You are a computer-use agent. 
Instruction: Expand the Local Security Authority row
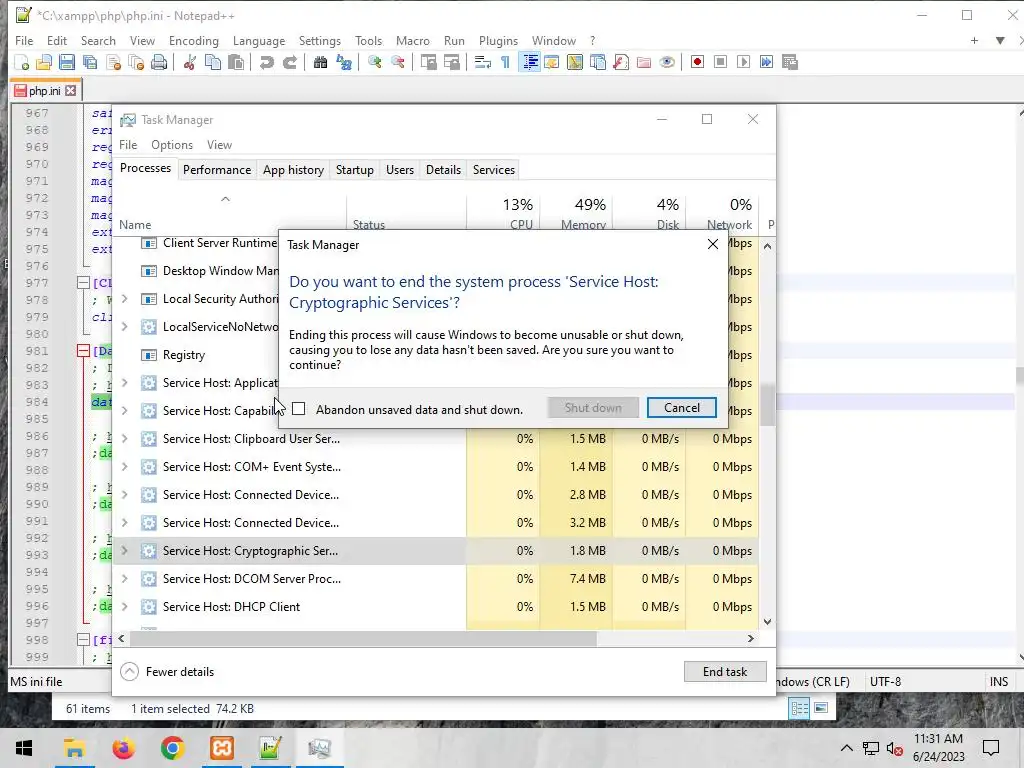click(x=125, y=298)
